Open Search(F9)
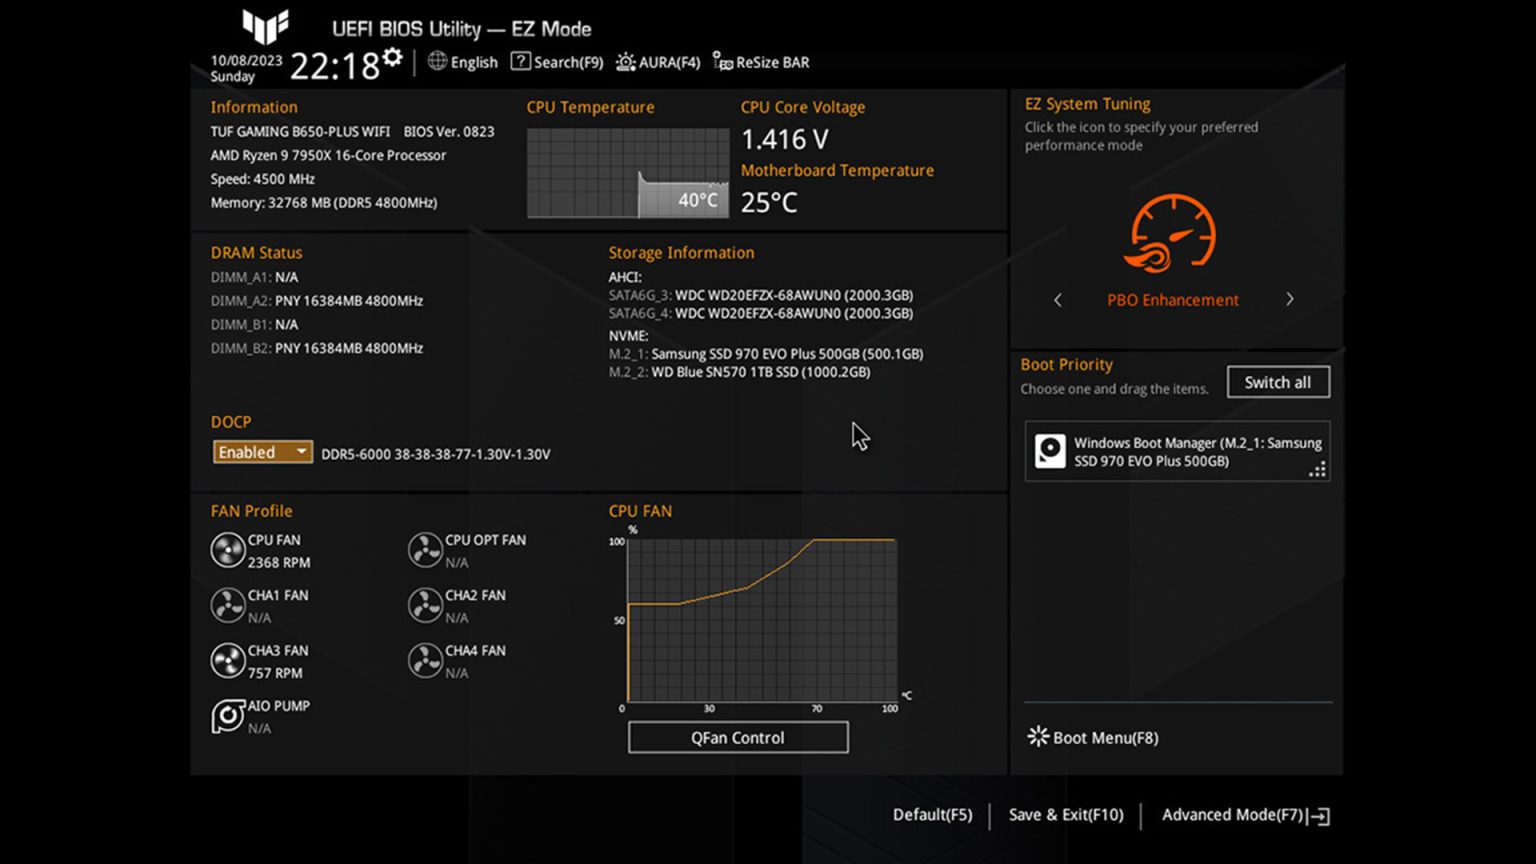This screenshot has height=864, width=1536. [568, 62]
